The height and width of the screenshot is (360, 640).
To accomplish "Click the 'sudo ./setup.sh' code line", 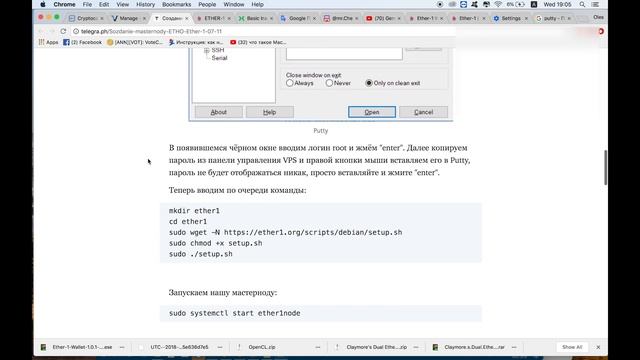I will point(200,254).
